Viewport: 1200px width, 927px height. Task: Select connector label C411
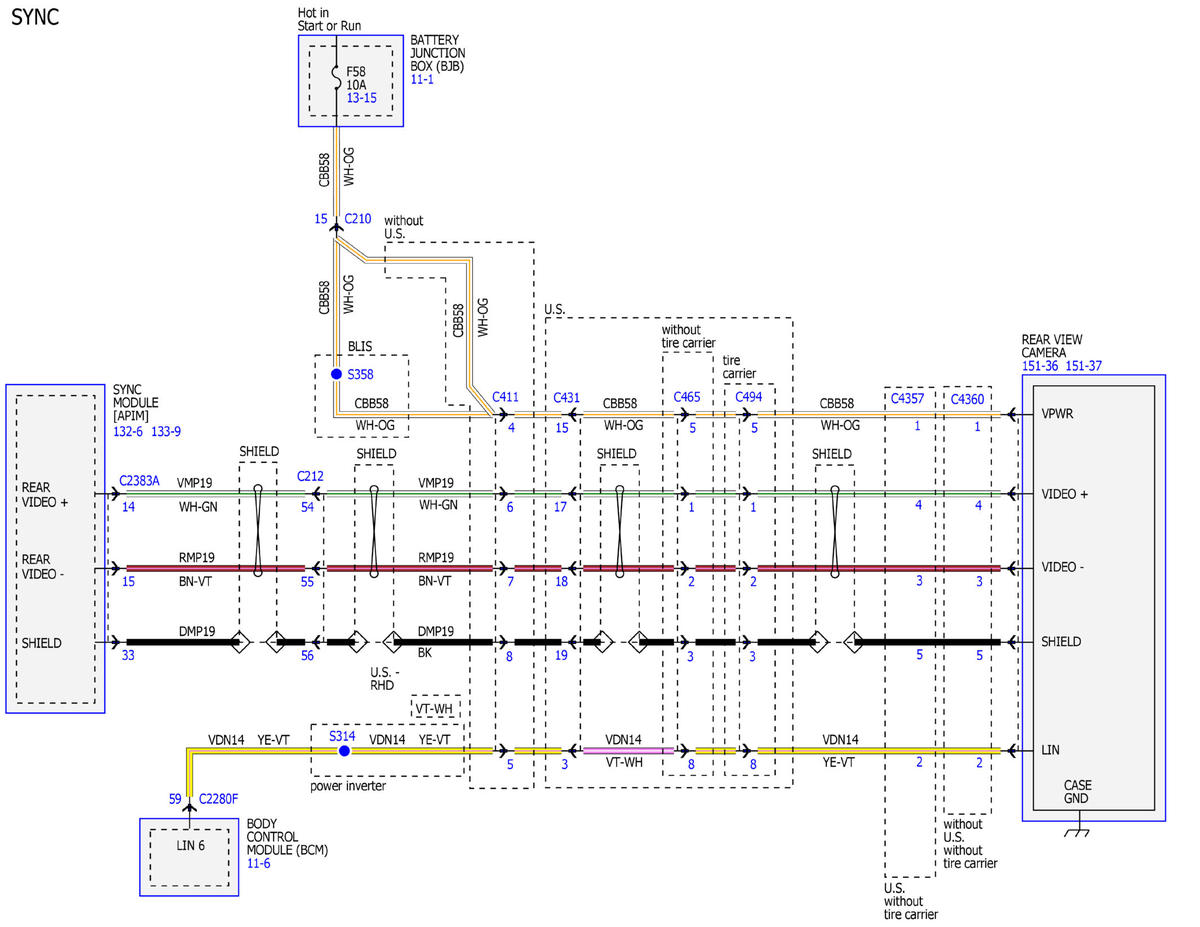(x=506, y=397)
